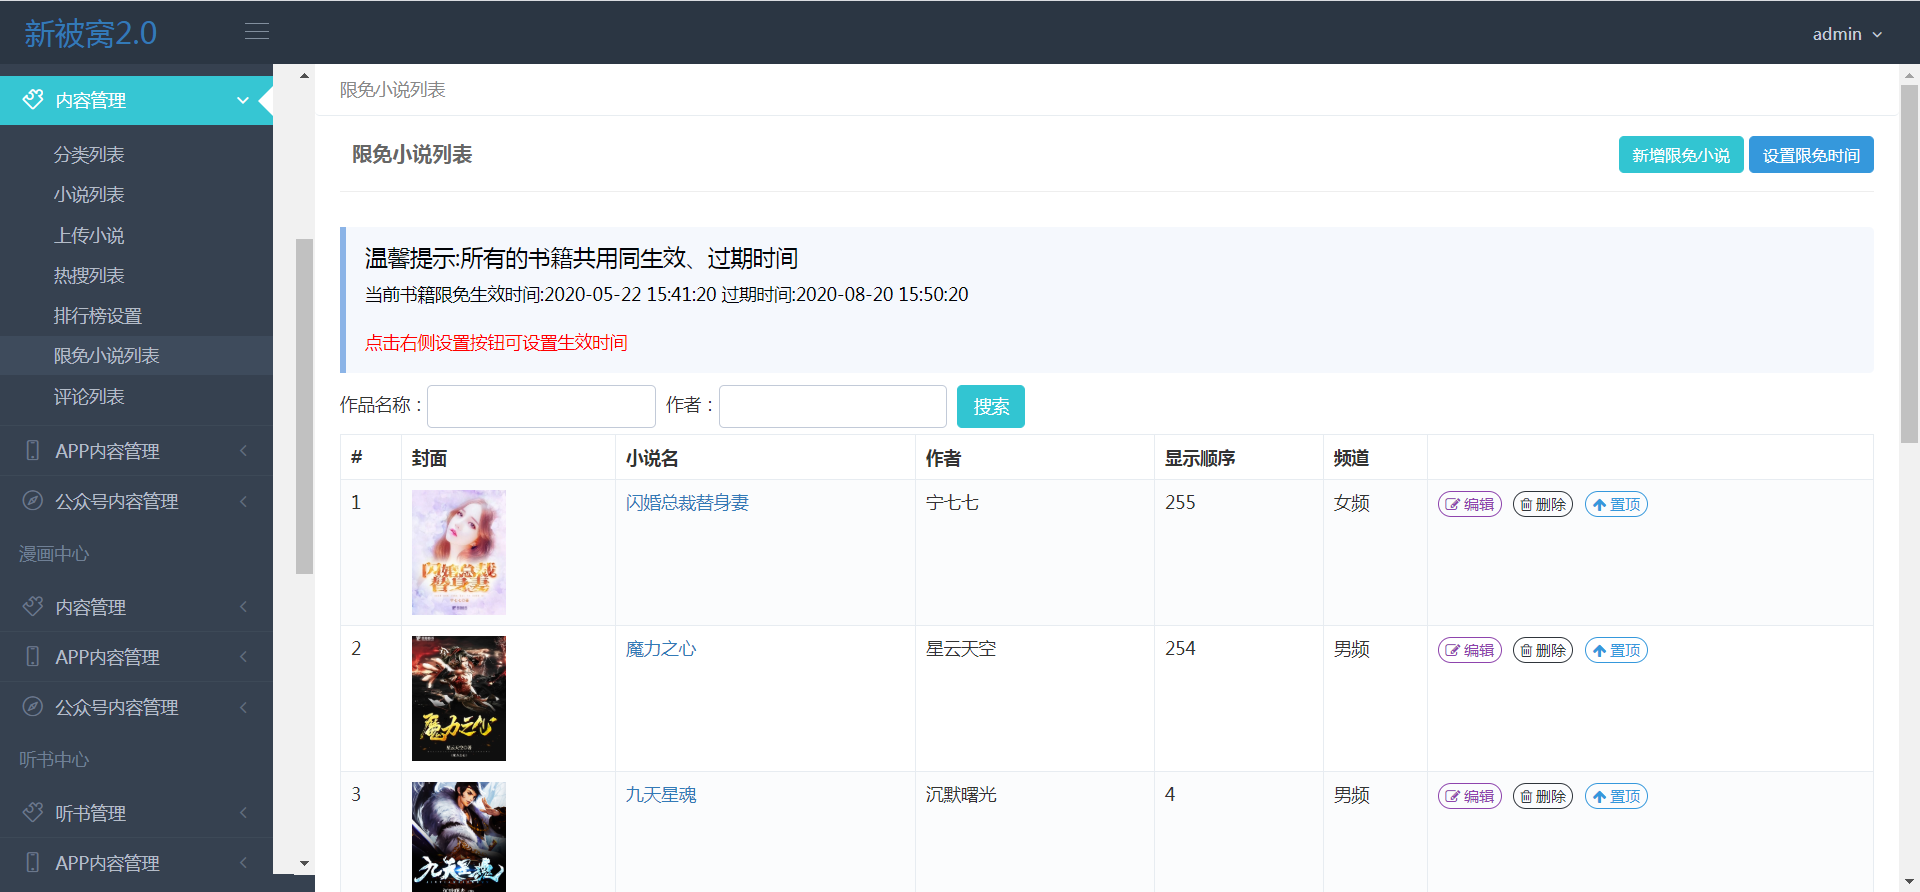
Task: Click edit icon button for 闪婚总裁替身妻
Action: [x=1469, y=504]
